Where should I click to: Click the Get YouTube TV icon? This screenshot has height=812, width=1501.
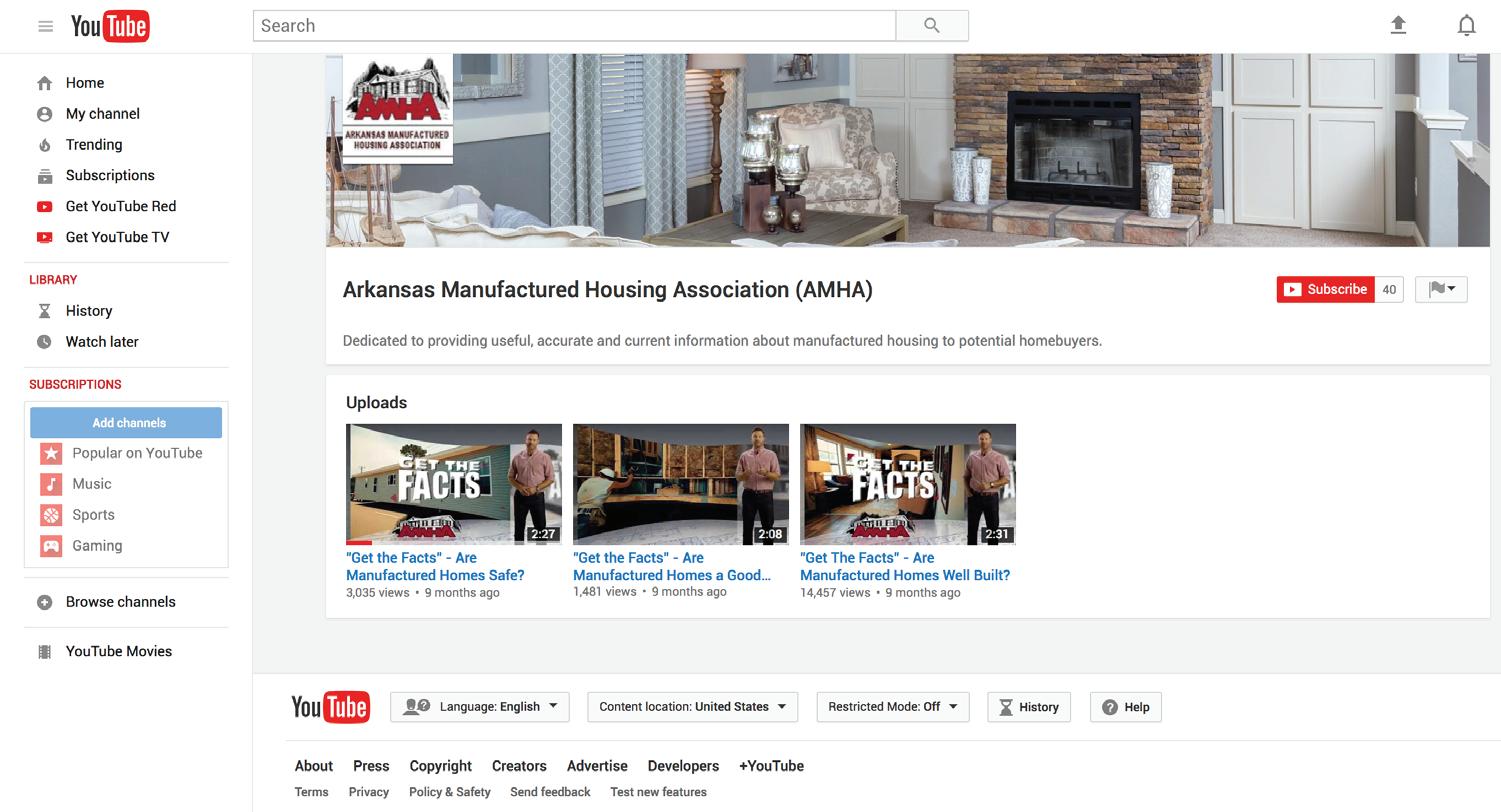44,238
